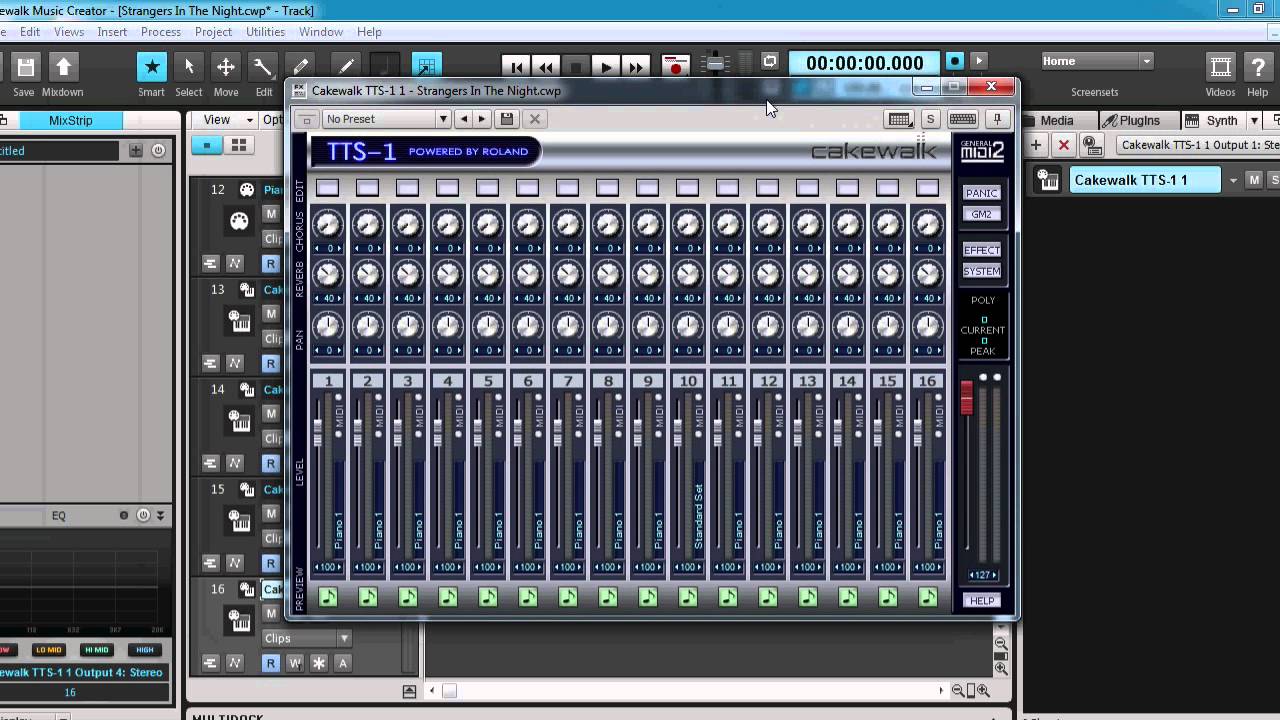
Task: Toggle the S button in TTS-1 toolbar
Action: 930,119
